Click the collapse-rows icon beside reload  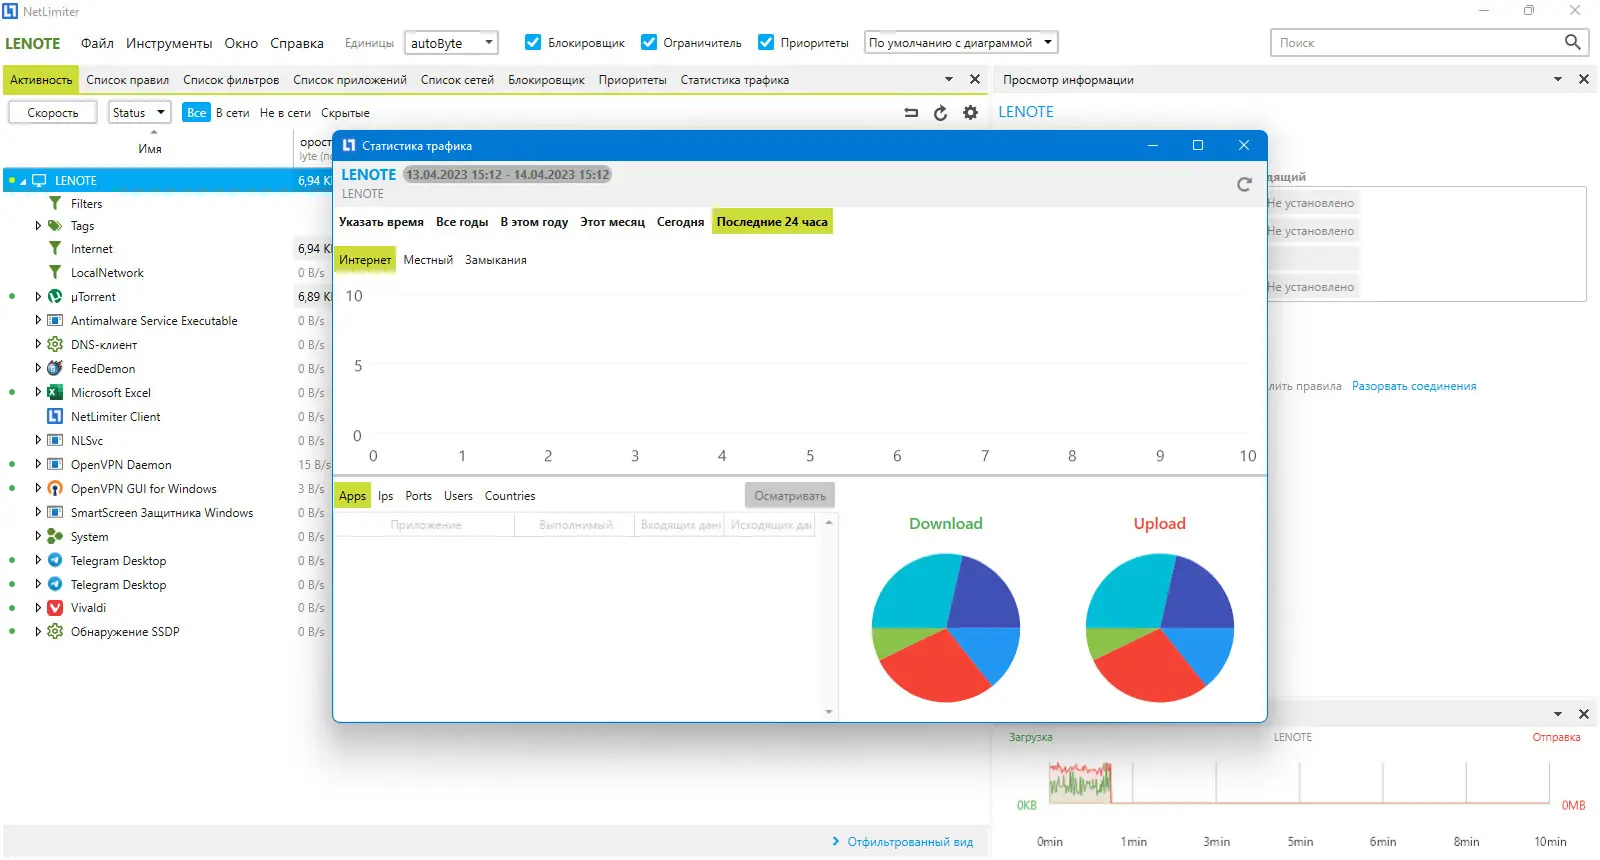point(911,113)
